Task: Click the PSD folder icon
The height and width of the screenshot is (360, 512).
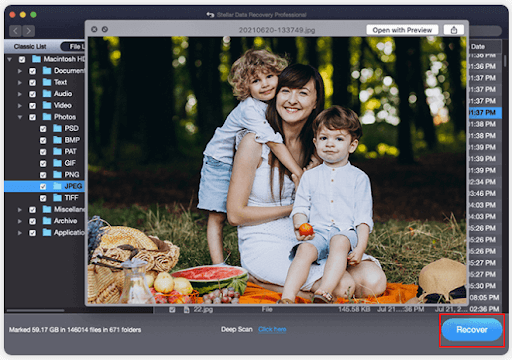Action: (58, 128)
